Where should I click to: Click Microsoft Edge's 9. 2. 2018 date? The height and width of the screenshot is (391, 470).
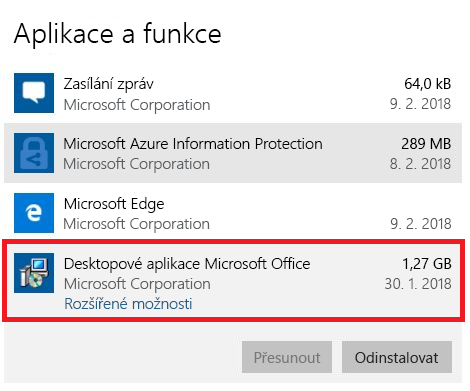[x=421, y=224]
